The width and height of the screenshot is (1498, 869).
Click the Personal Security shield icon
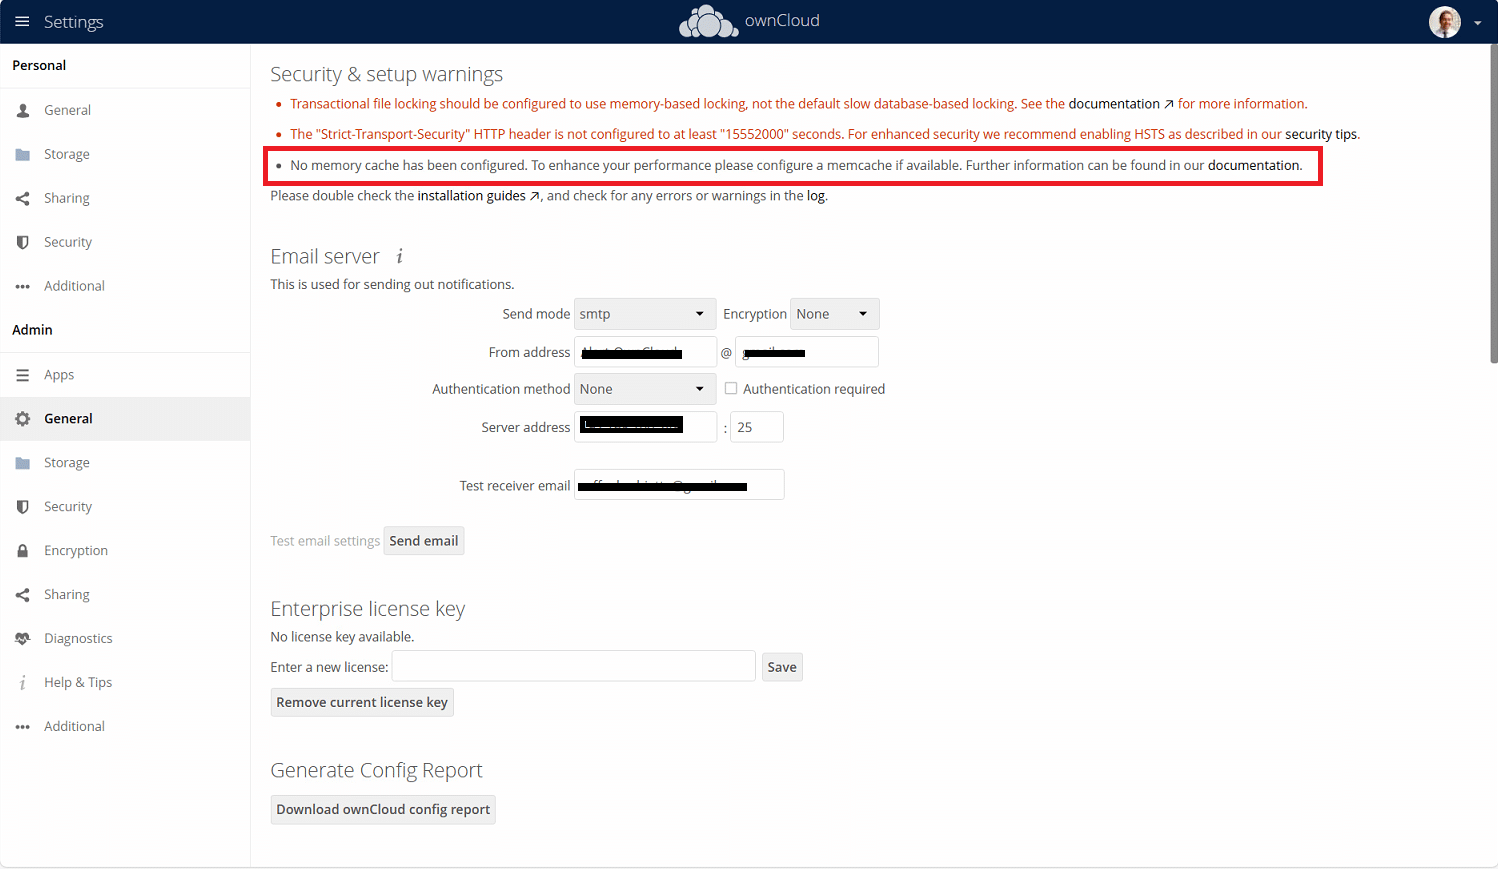click(23, 243)
